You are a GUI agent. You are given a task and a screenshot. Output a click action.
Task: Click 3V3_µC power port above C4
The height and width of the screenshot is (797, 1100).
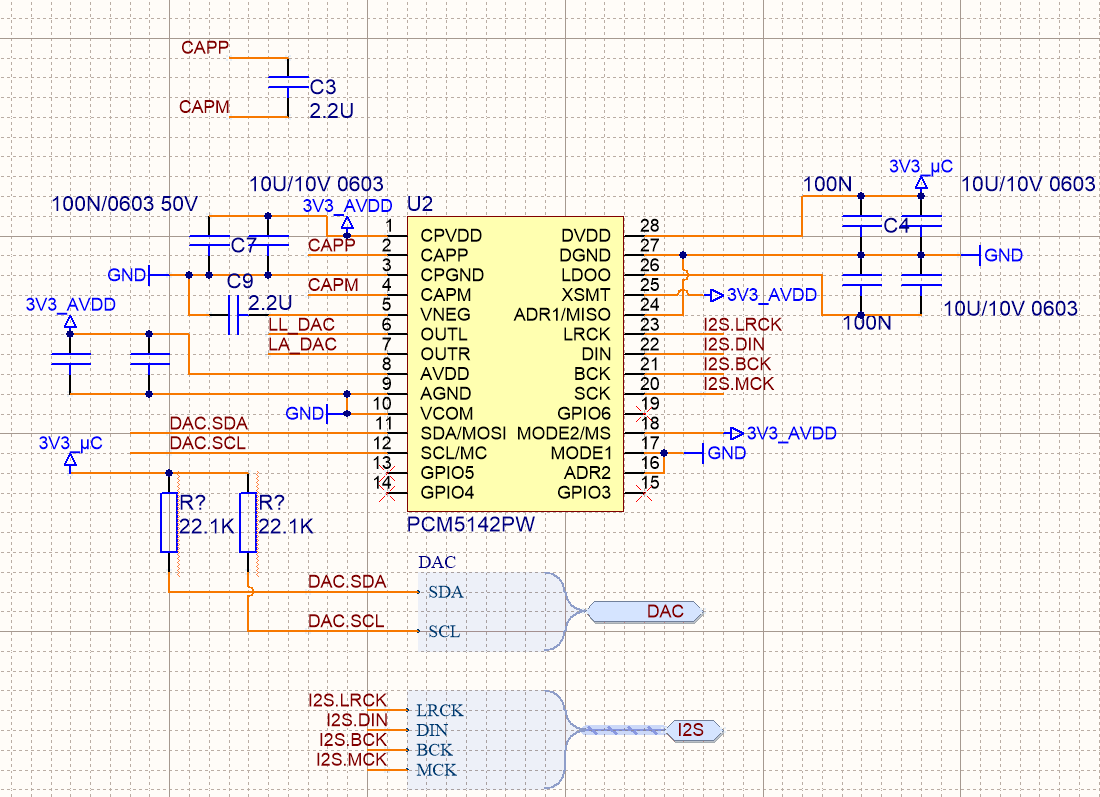pos(921,175)
